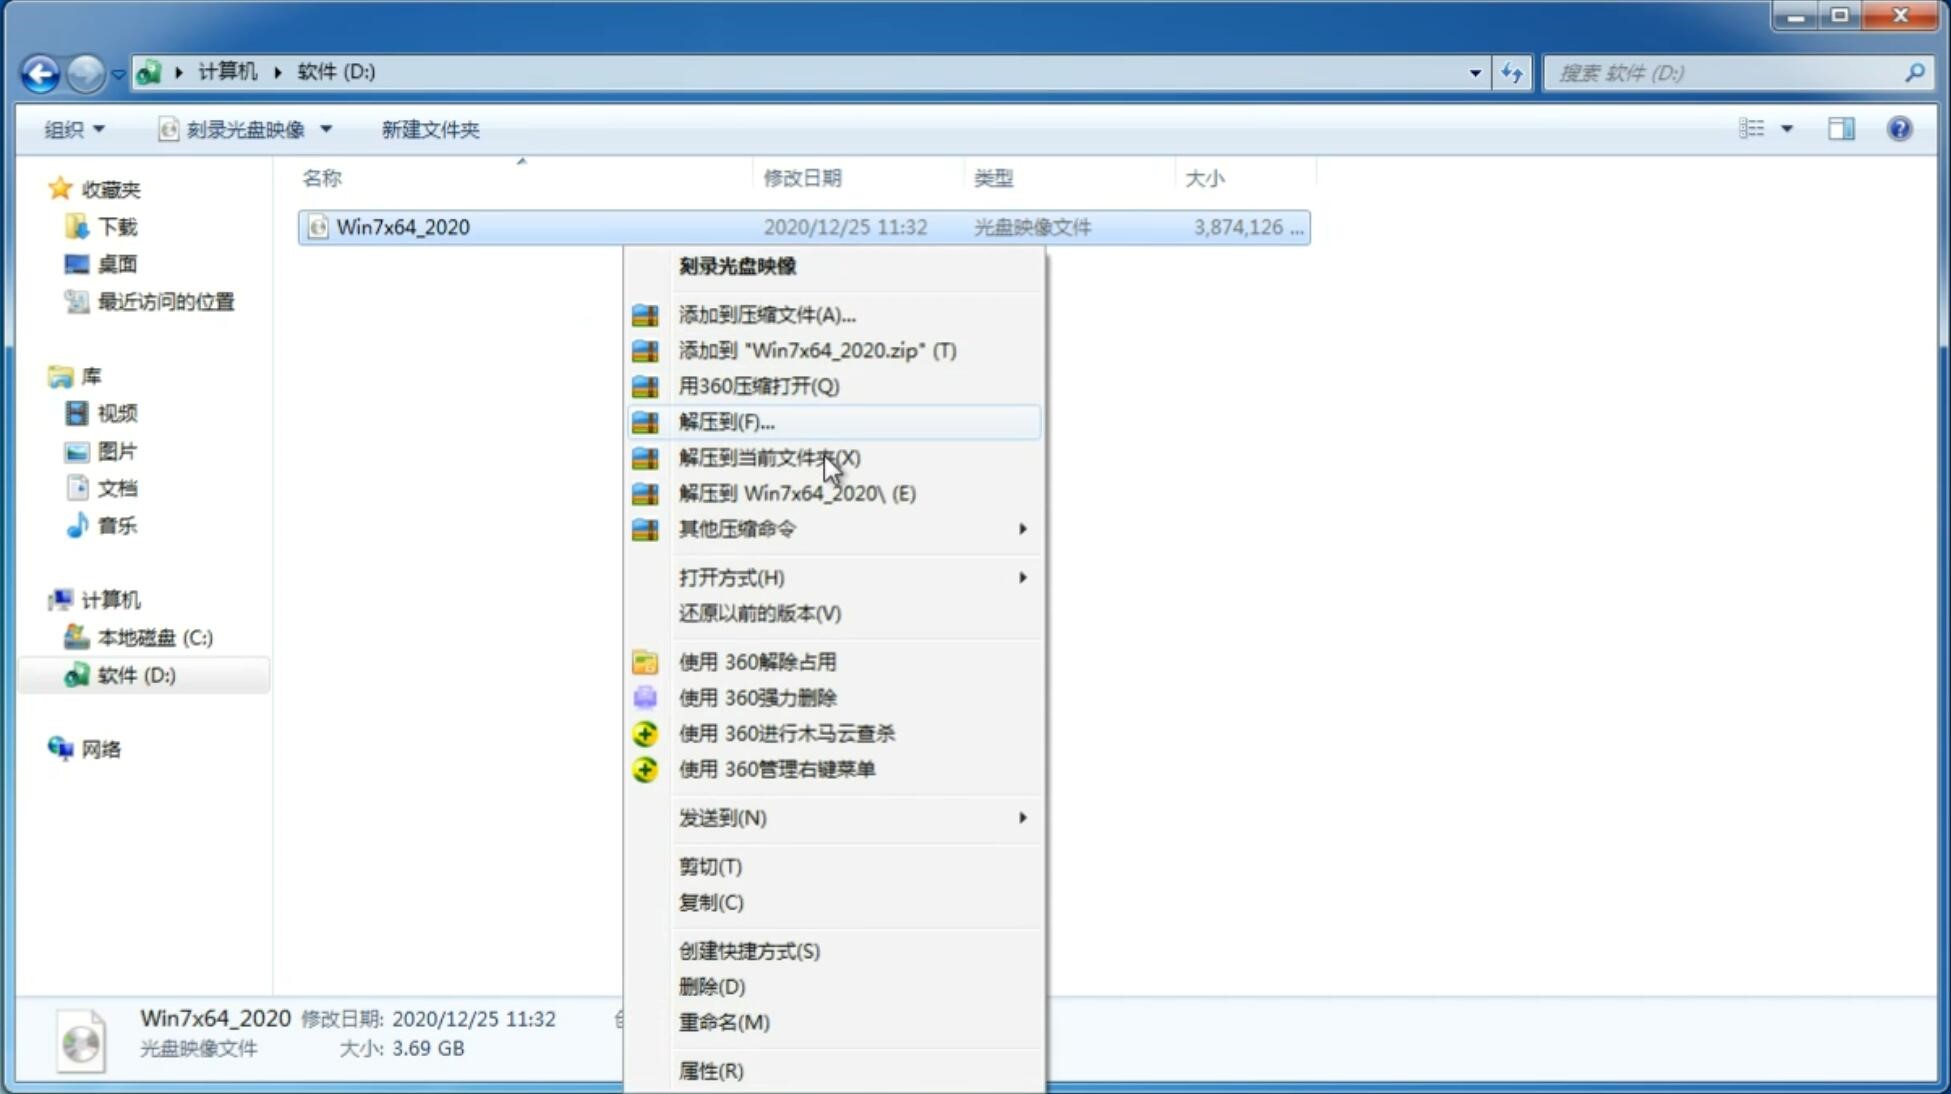
Task: Click 使用360管理右键菜单 icon
Action: click(x=645, y=768)
